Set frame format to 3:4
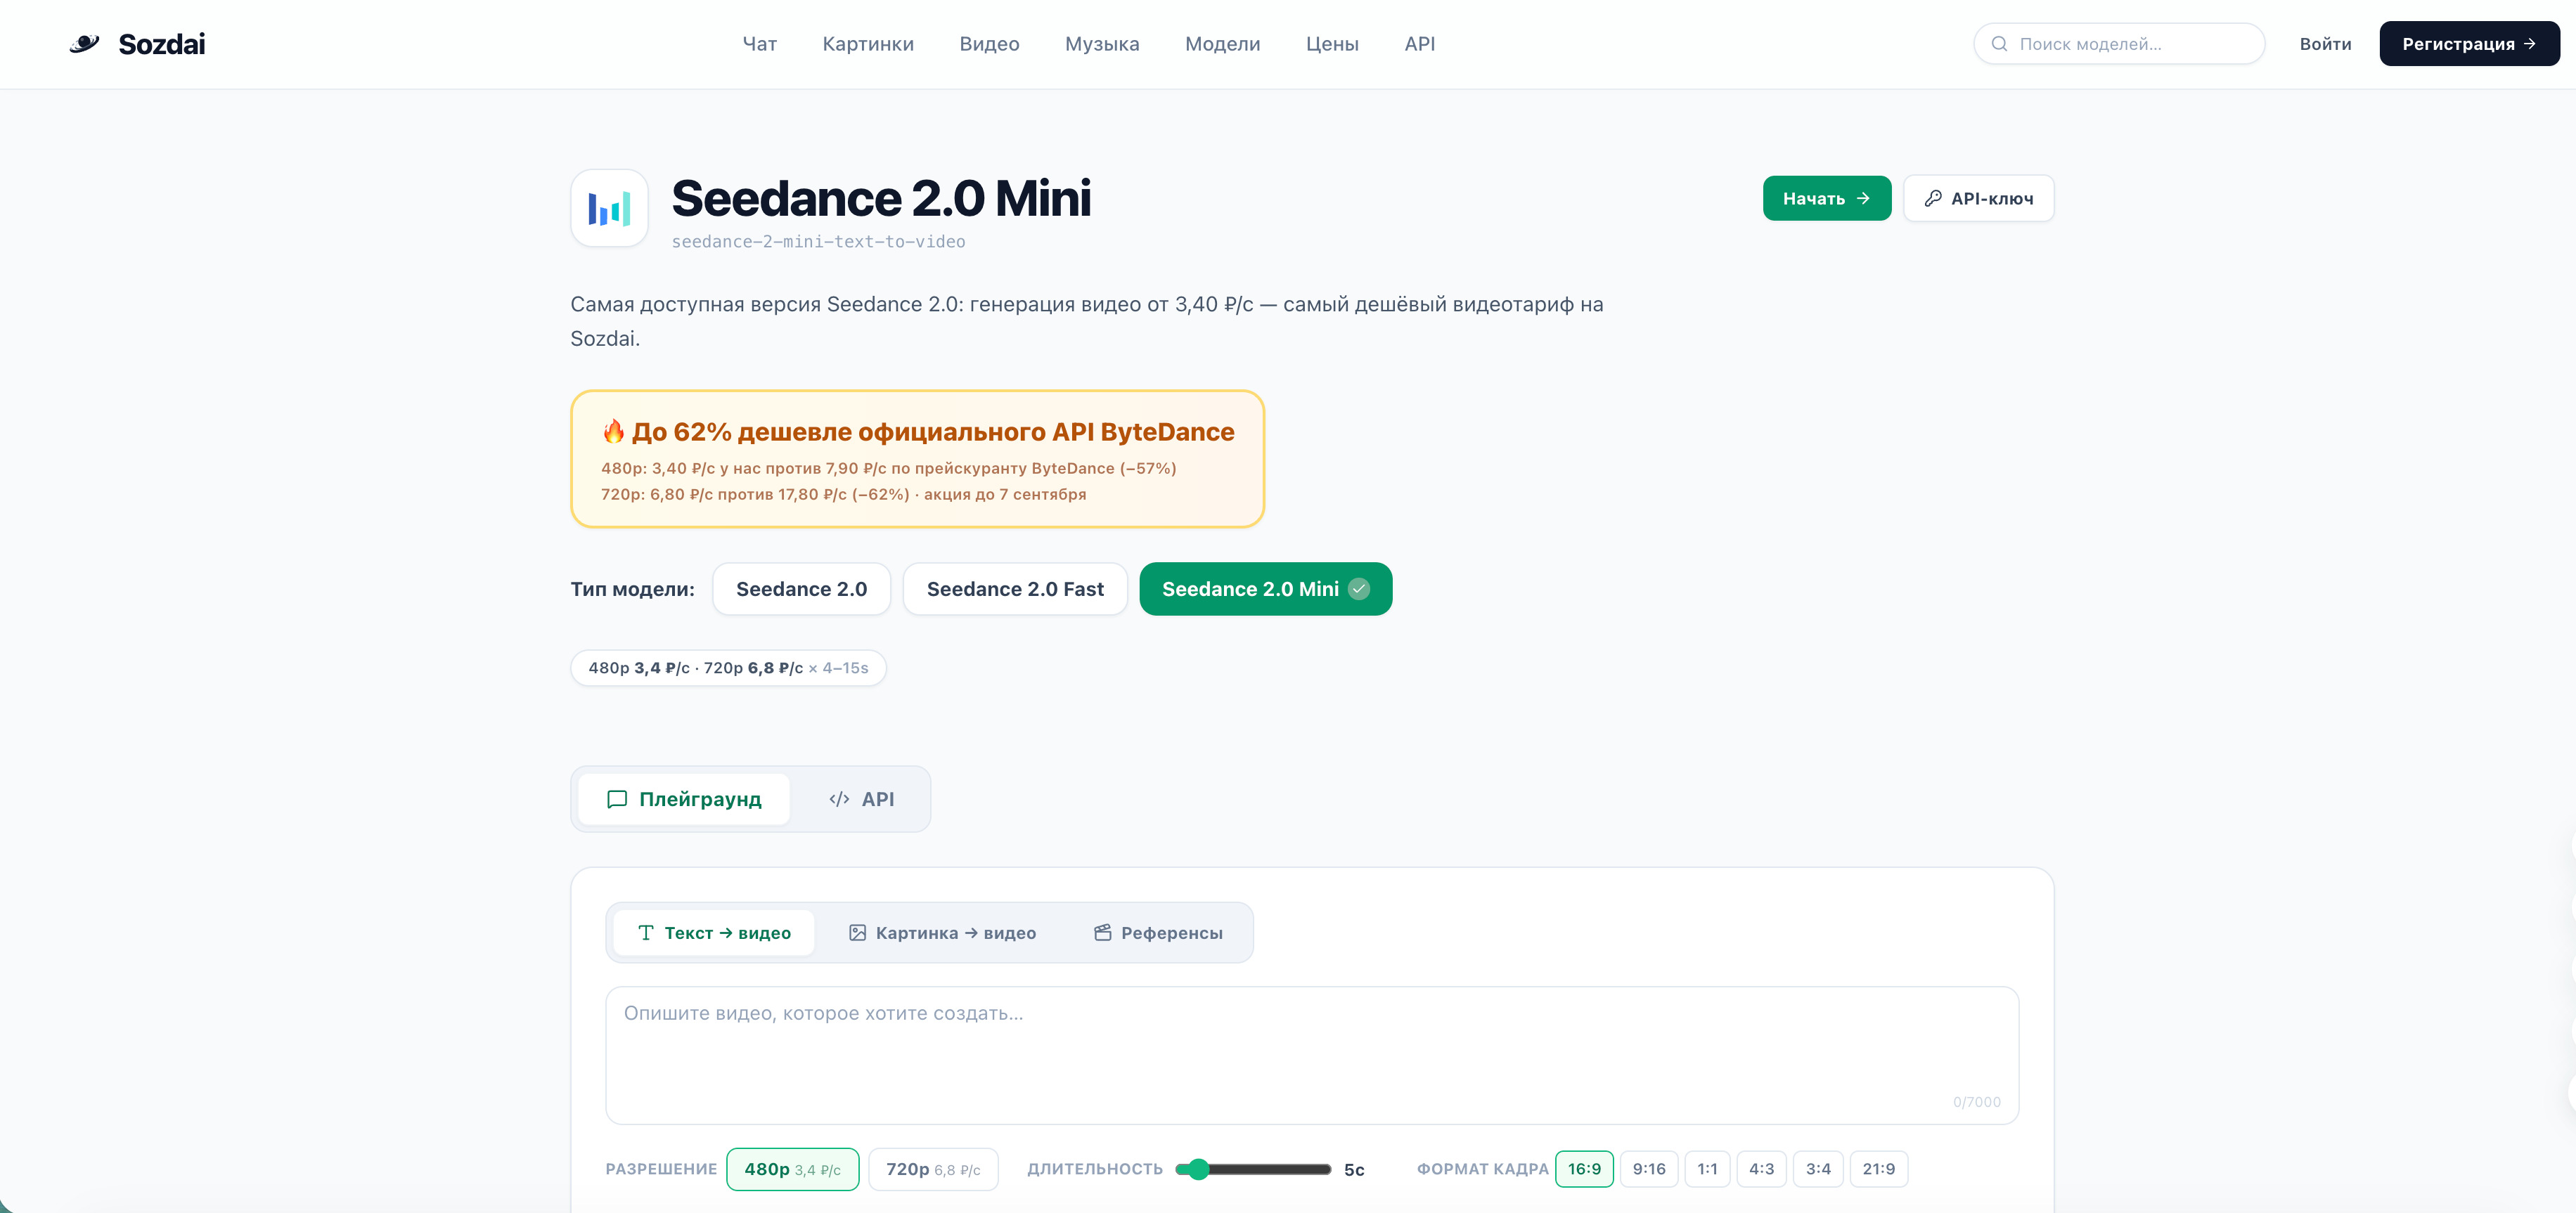This screenshot has width=2576, height=1213. tap(1818, 1169)
